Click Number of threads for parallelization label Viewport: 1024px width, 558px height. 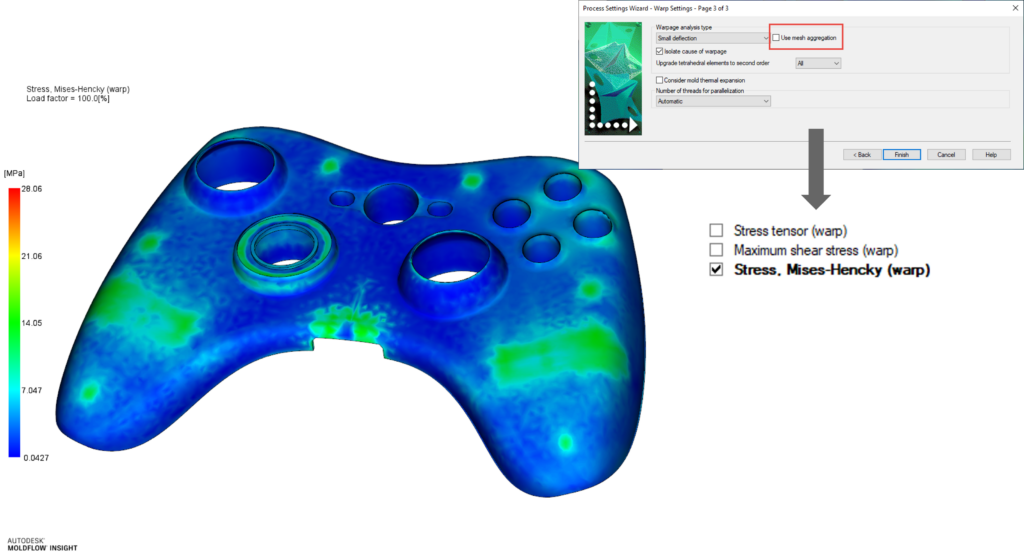[x=699, y=91]
